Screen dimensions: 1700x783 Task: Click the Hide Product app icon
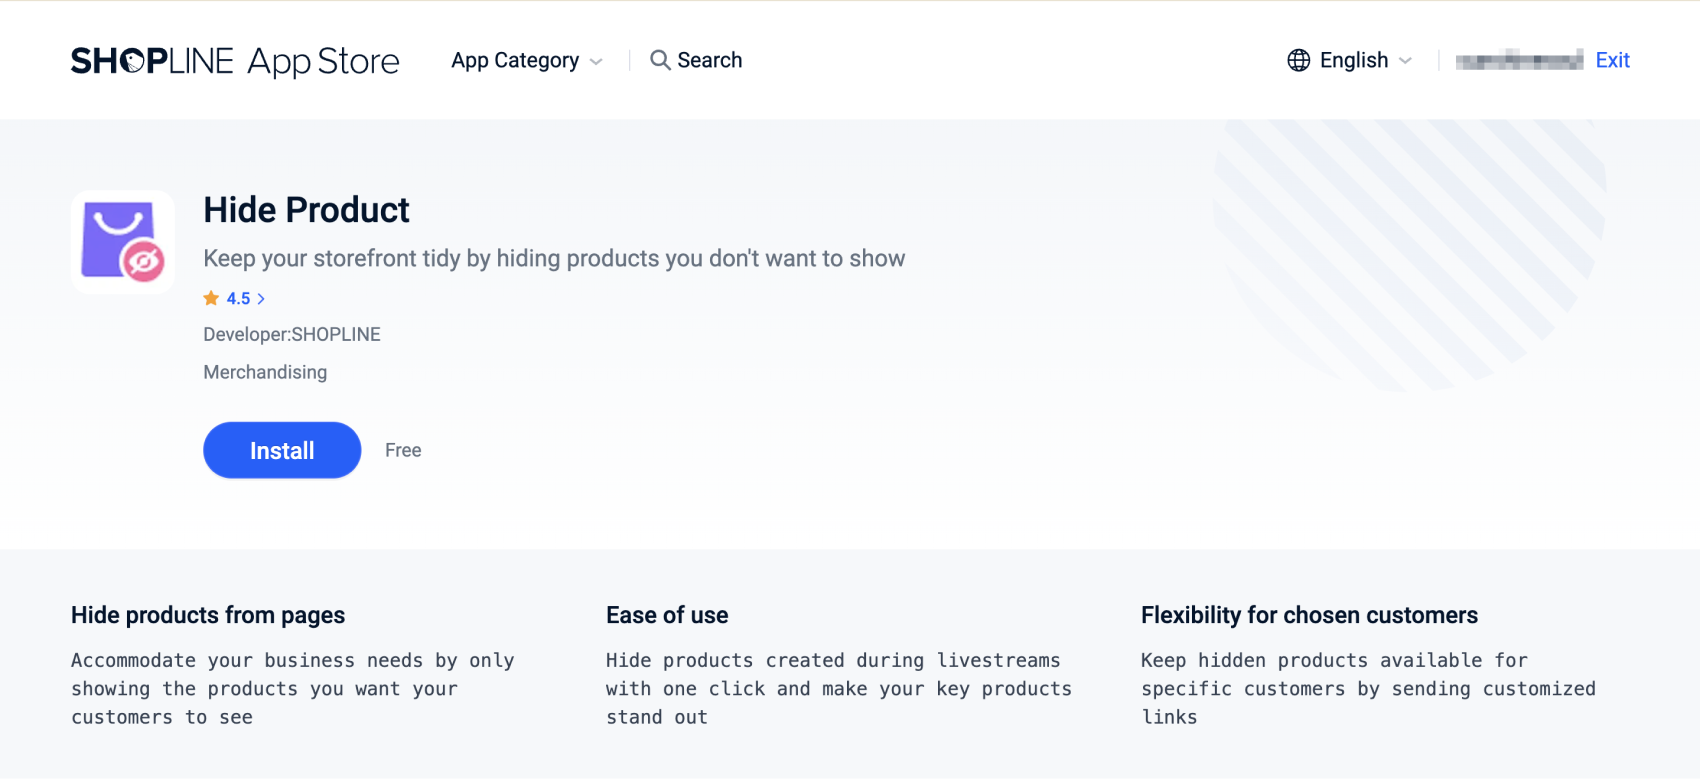click(x=123, y=242)
